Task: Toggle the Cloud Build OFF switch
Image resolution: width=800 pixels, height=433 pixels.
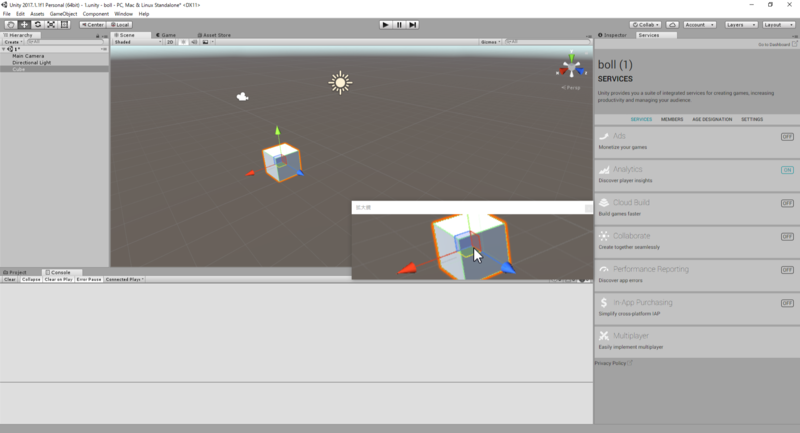Action: [787, 203]
